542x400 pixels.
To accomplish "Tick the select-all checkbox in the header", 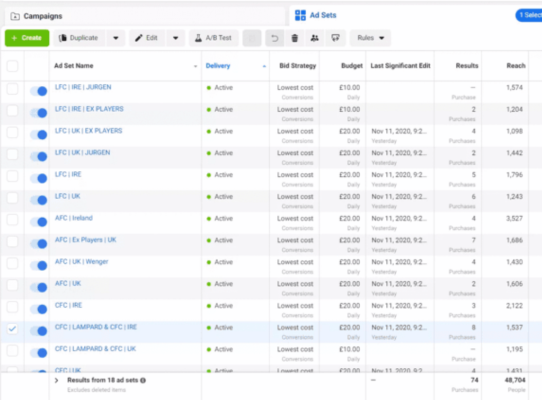I will click(12, 66).
